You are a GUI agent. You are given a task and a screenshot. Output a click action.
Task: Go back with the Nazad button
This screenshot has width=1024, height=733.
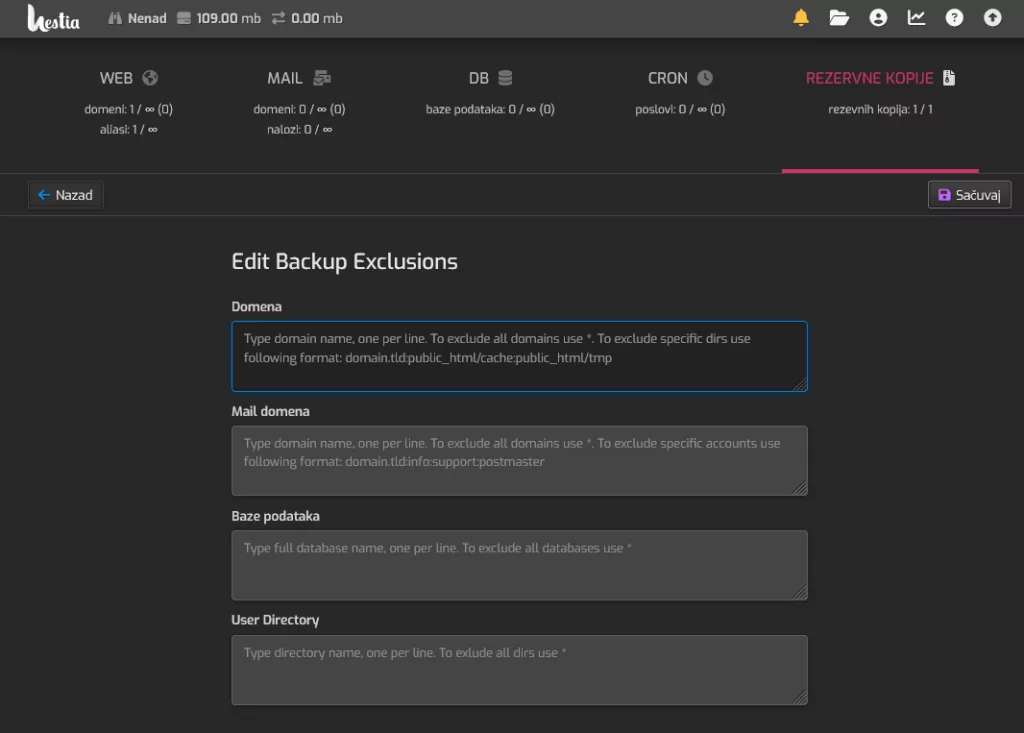pyautogui.click(x=65, y=195)
